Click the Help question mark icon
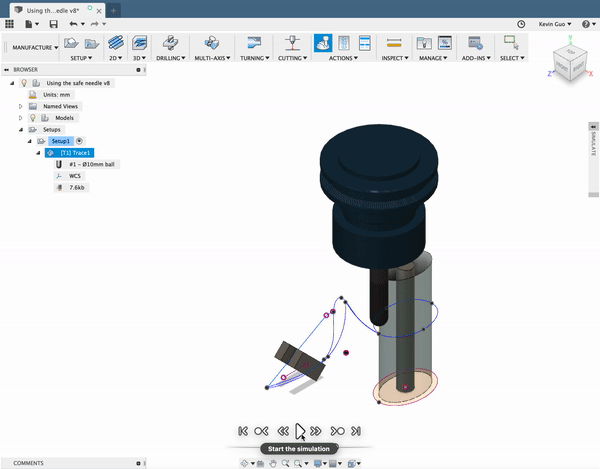The width and height of the screenshot is (600, 469). click(x=585, y=24)
